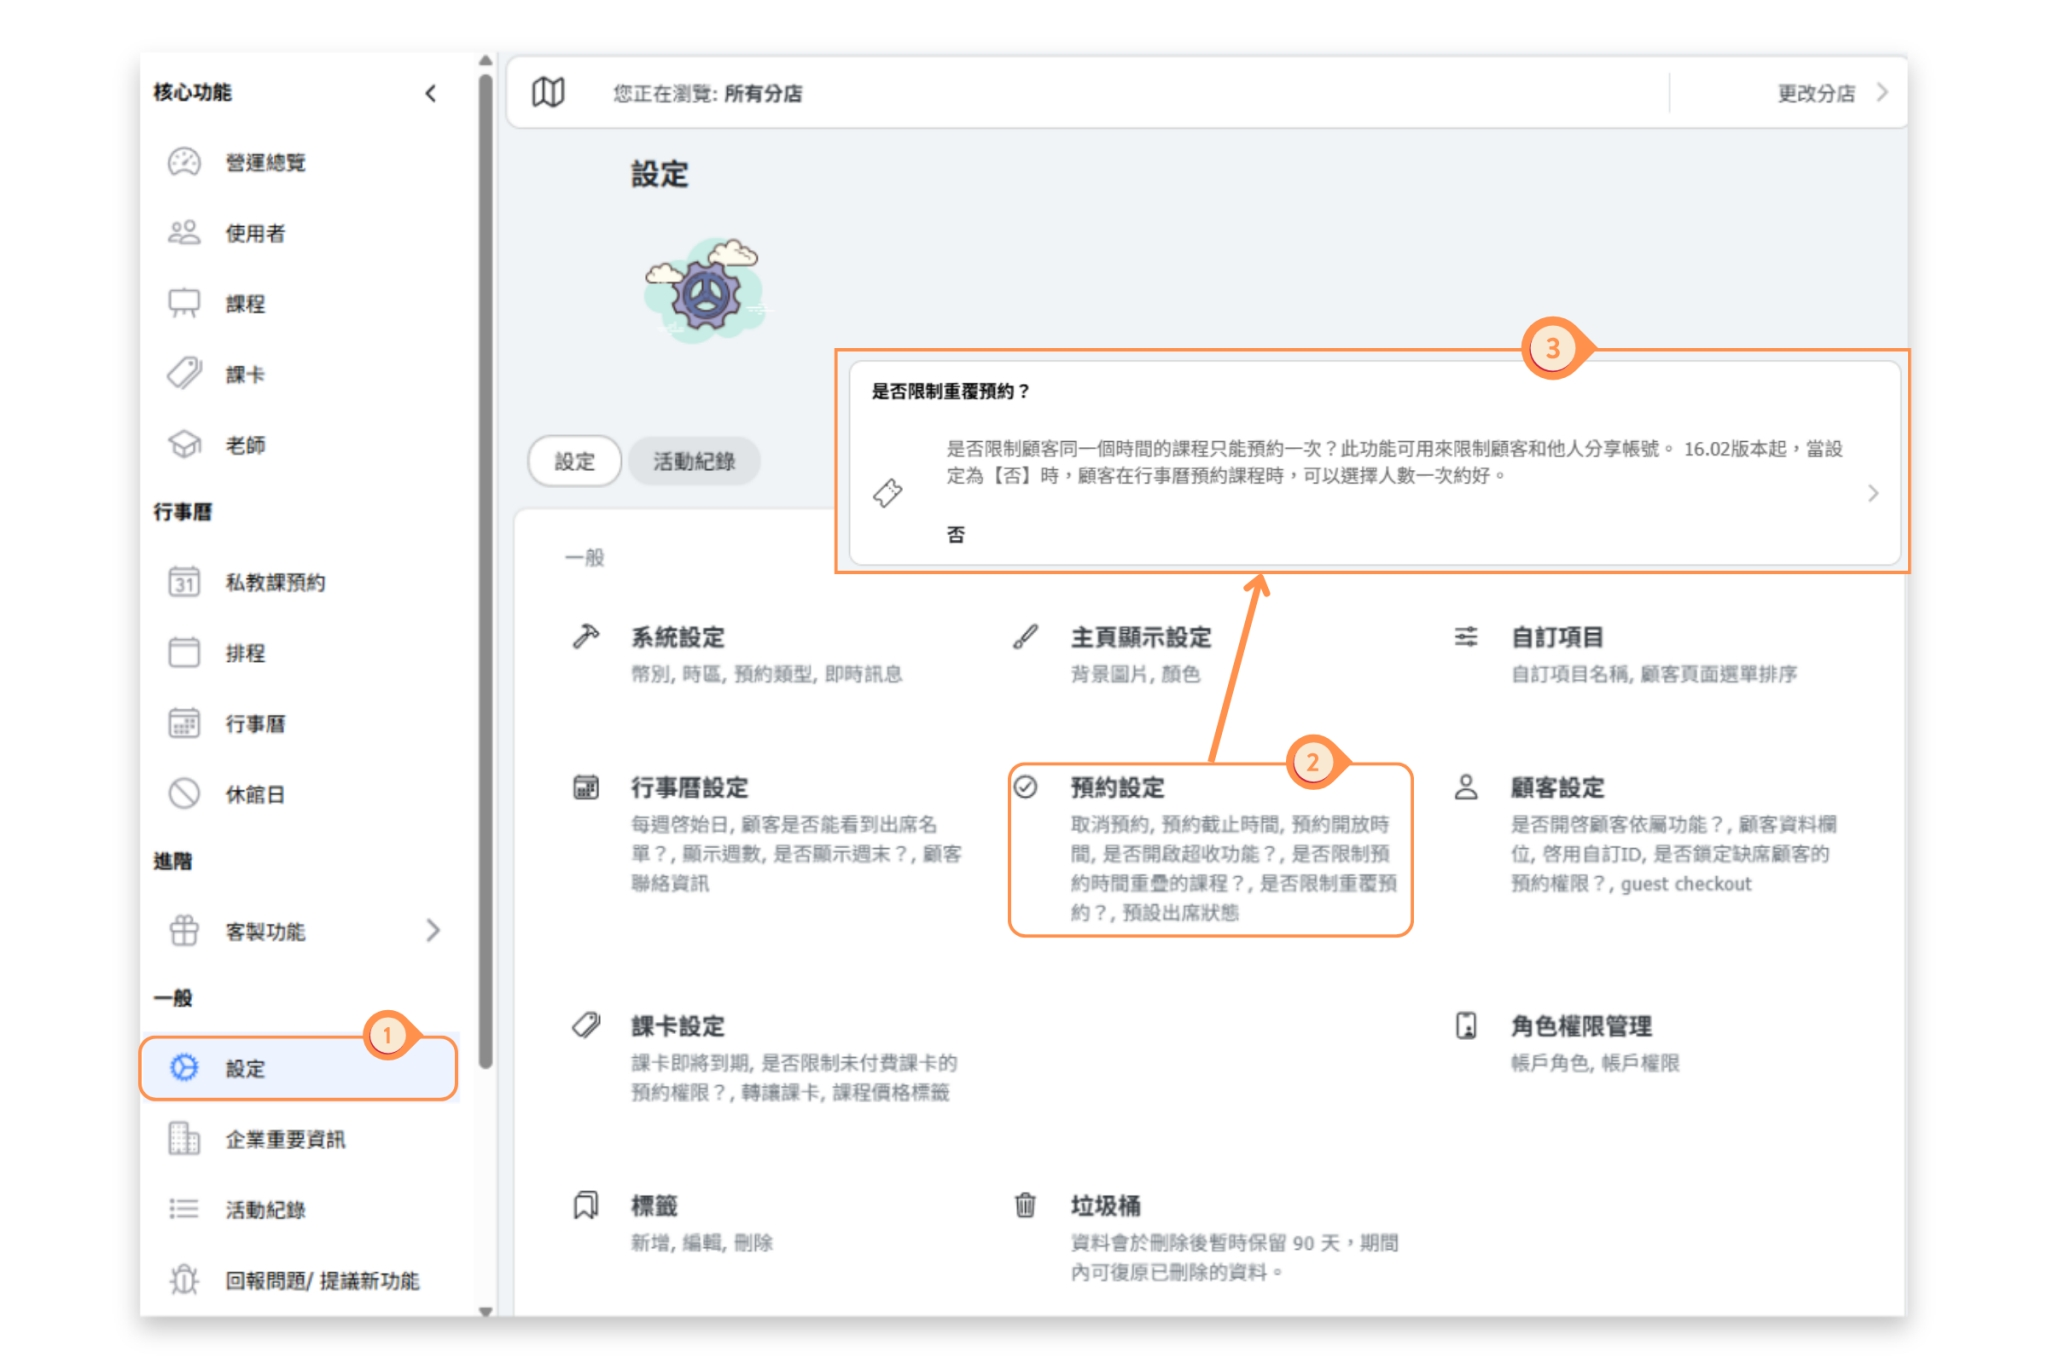Select the 課卡 tag icon in sidebar

click(x=184, y=374)
